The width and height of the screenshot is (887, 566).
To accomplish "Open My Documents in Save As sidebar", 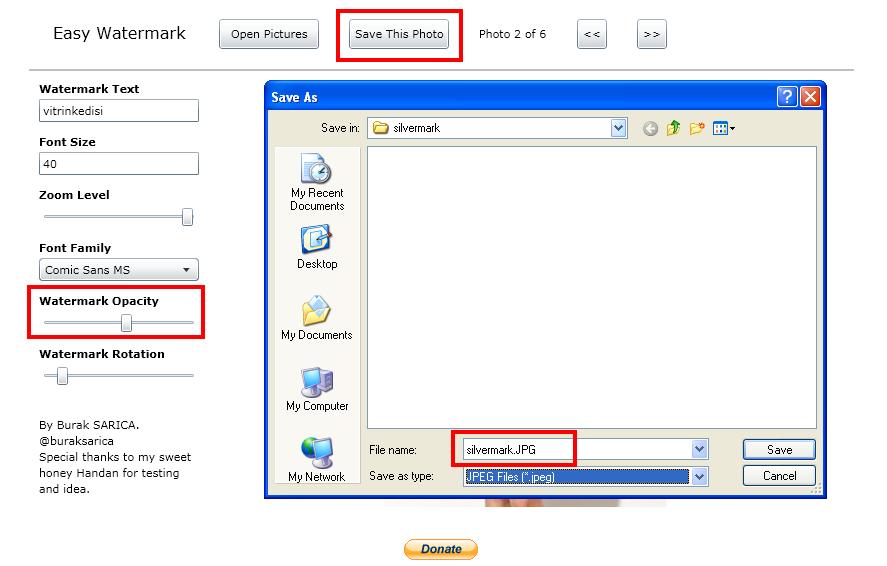I will (x=317, y=318).
